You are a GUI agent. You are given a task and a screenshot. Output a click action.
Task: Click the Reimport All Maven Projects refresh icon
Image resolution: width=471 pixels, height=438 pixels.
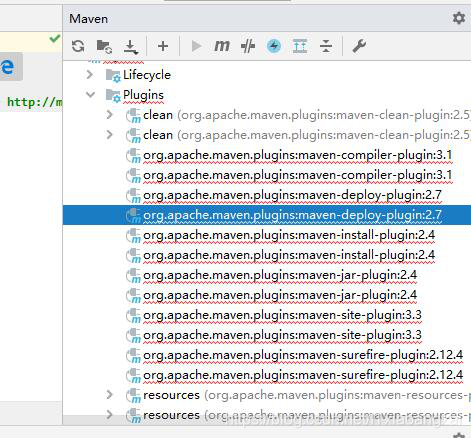(x=78, y=46)
